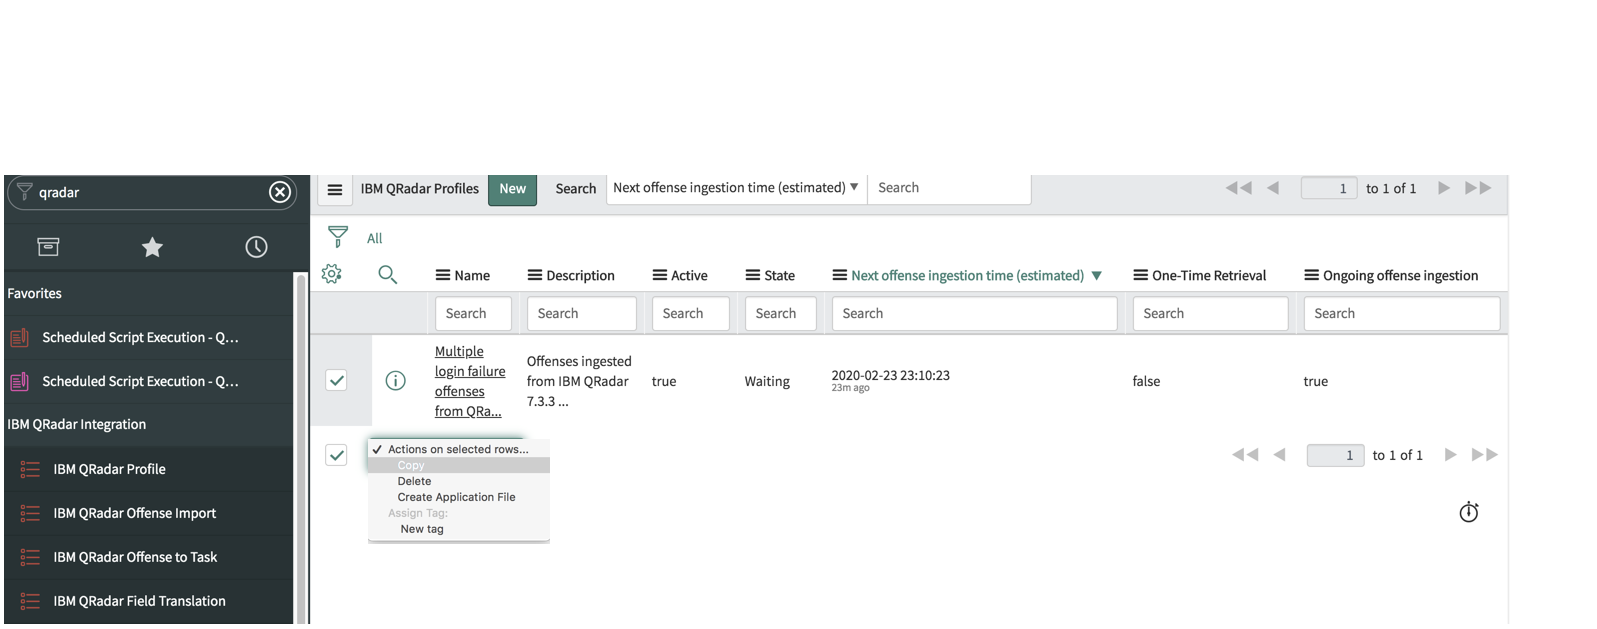Open the History clock tab

256,246
